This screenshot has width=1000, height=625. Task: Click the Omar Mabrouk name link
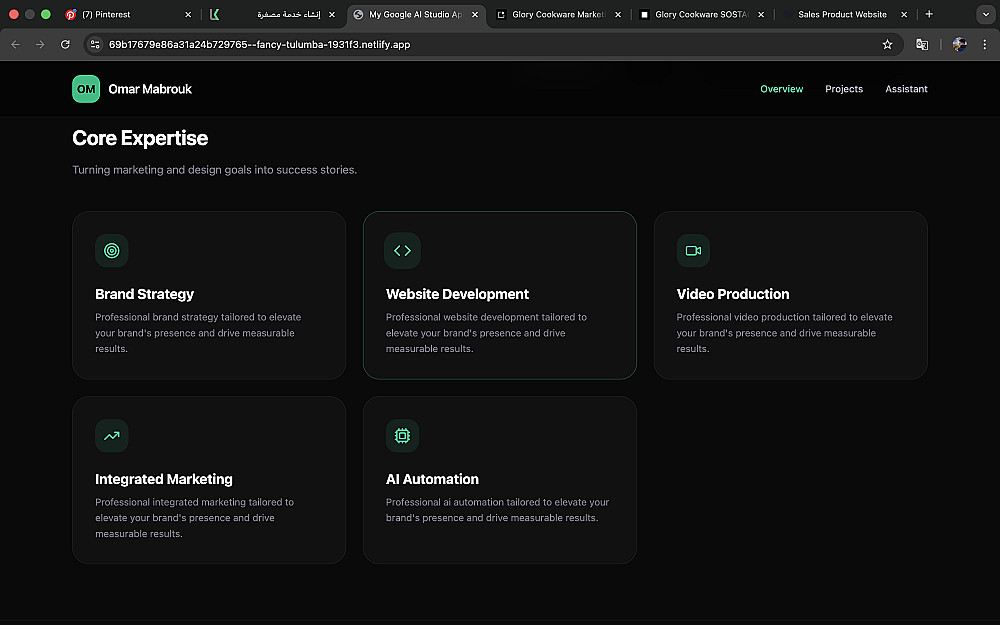click(x=150, y=89)
